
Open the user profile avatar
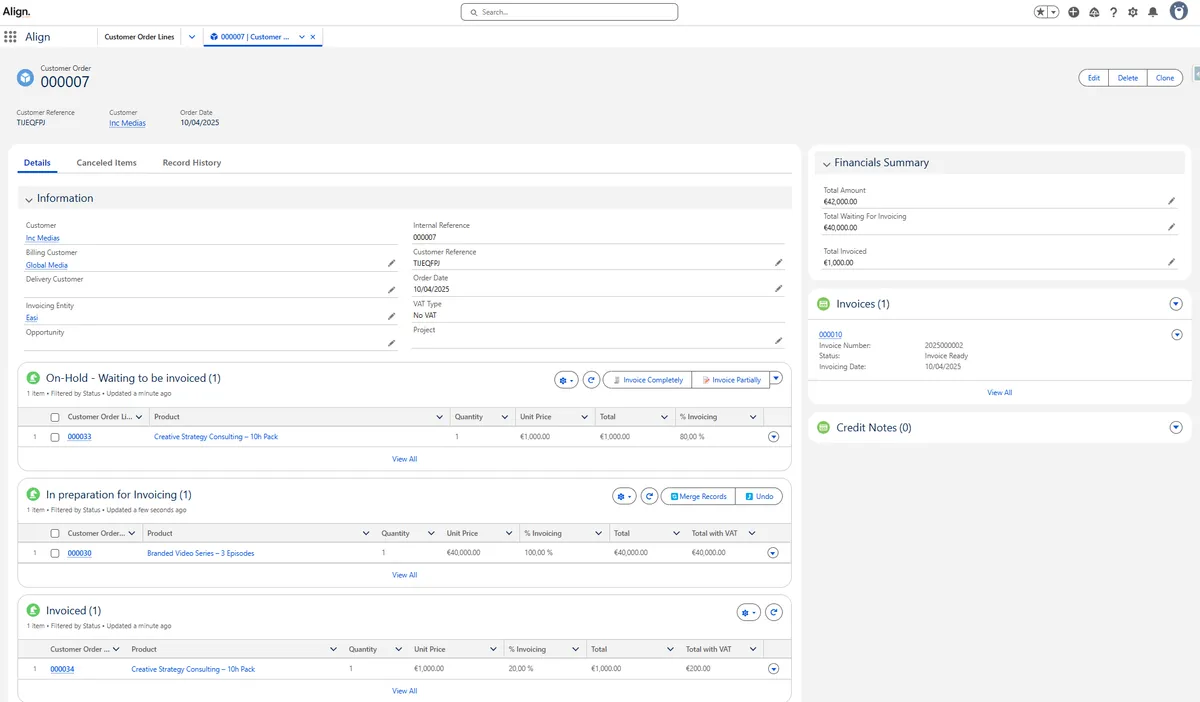point(1178,11)
